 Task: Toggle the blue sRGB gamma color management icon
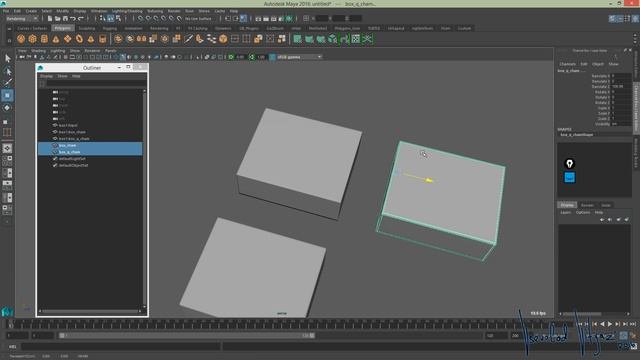point(272,57)
